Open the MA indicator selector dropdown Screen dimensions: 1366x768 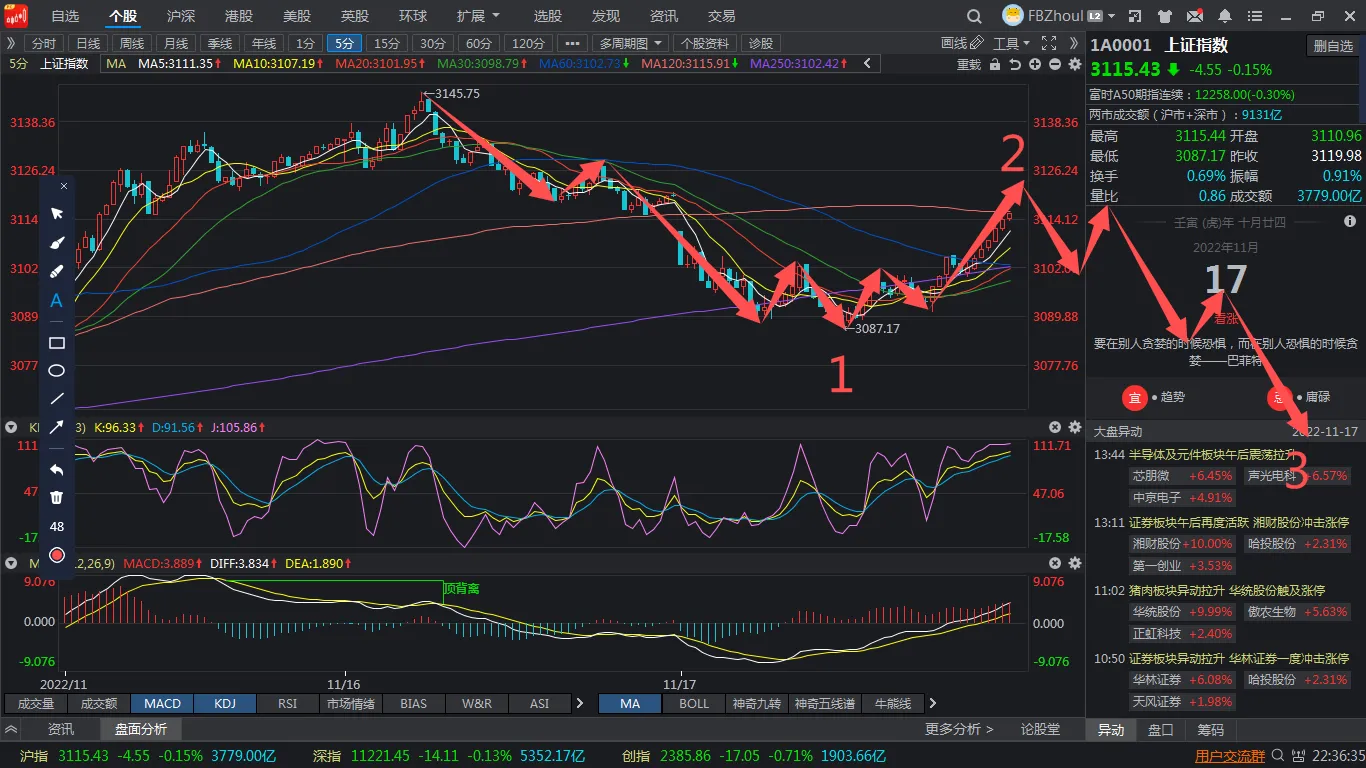coord(115,63)
